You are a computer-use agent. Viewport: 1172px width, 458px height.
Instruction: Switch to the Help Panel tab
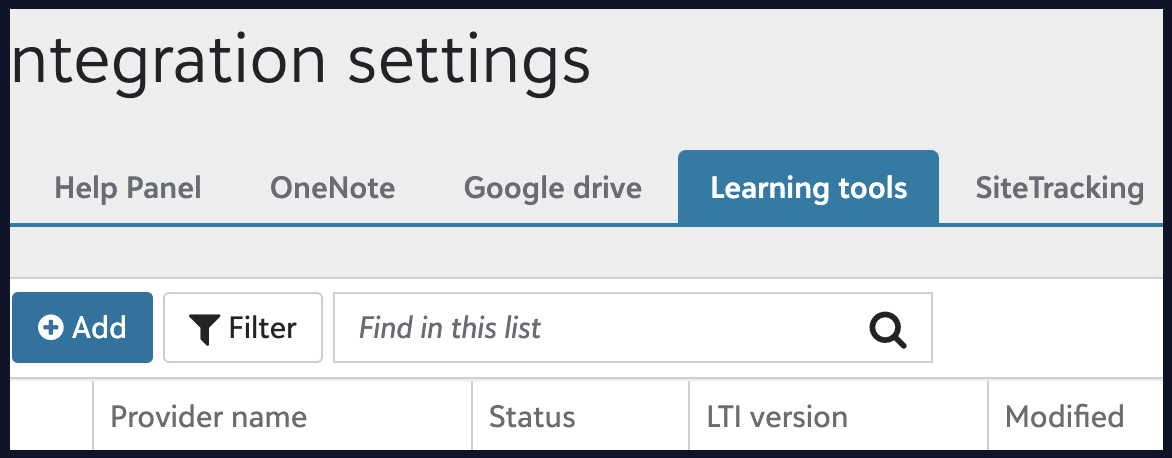pyautogui.click(x=128, y=188)
